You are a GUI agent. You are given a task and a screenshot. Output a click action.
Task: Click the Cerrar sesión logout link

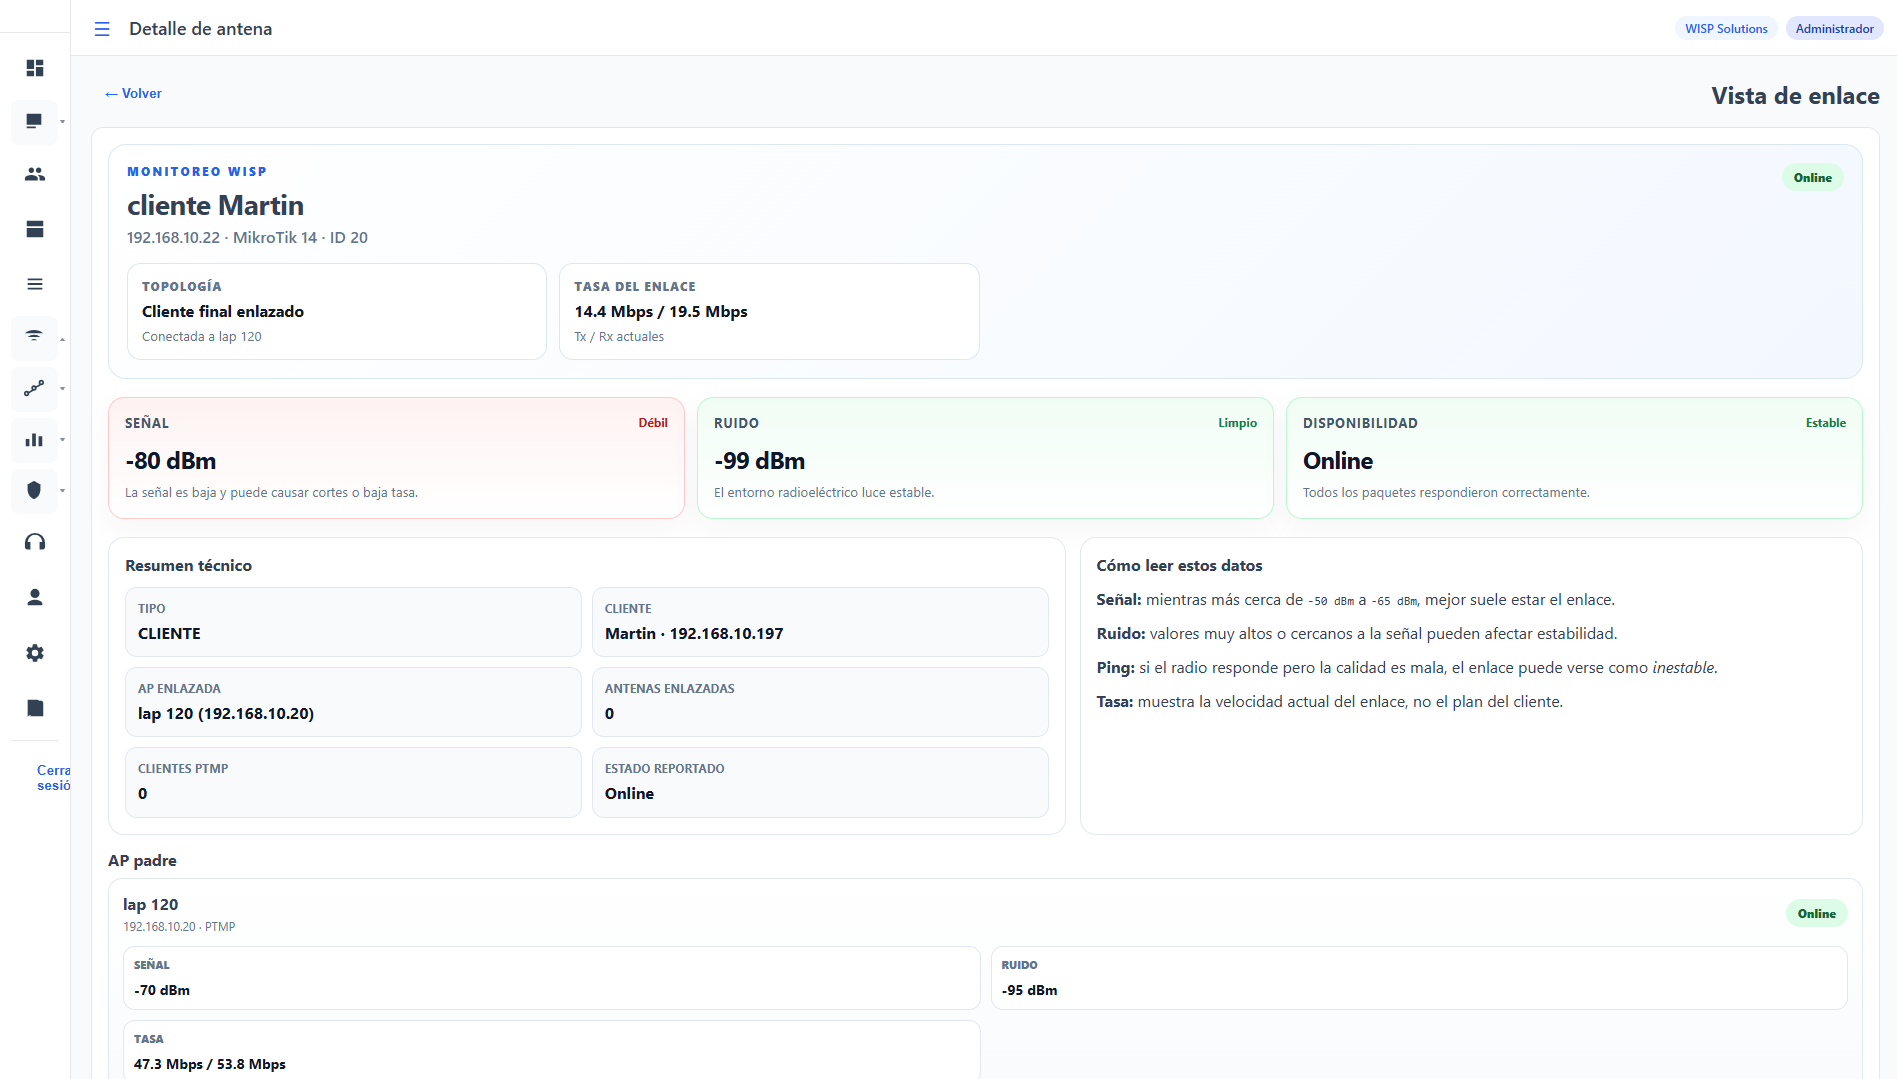pyautogui.click(x=53, y=778)
